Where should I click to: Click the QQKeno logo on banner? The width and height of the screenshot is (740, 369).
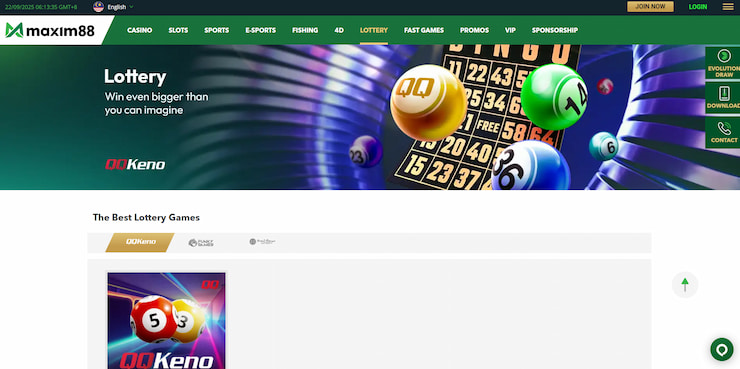[135, 164]
